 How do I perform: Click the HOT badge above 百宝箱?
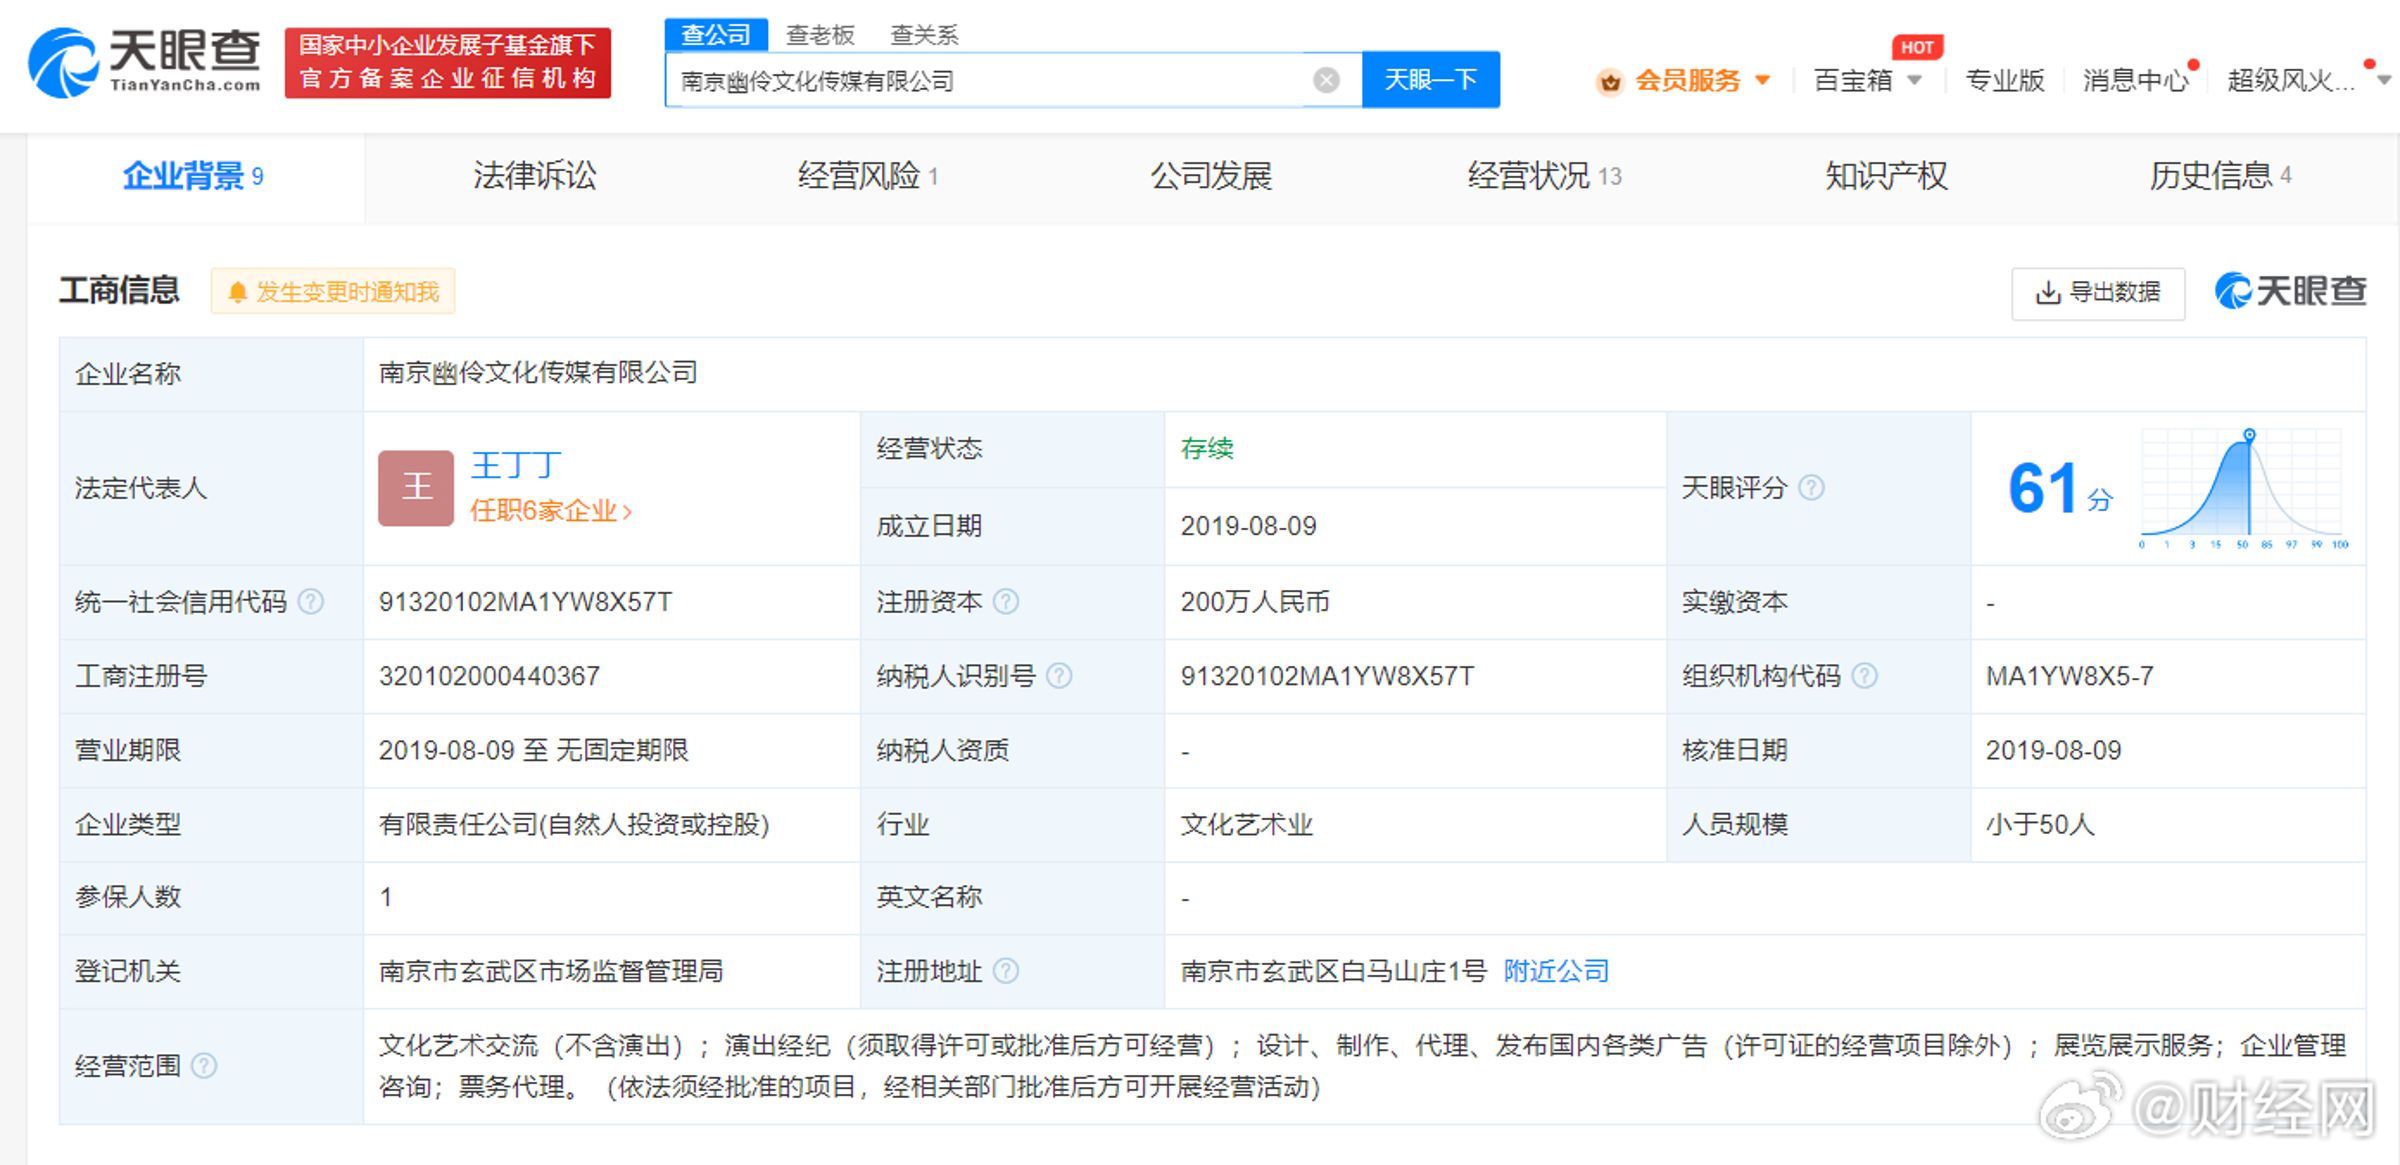1917,47
